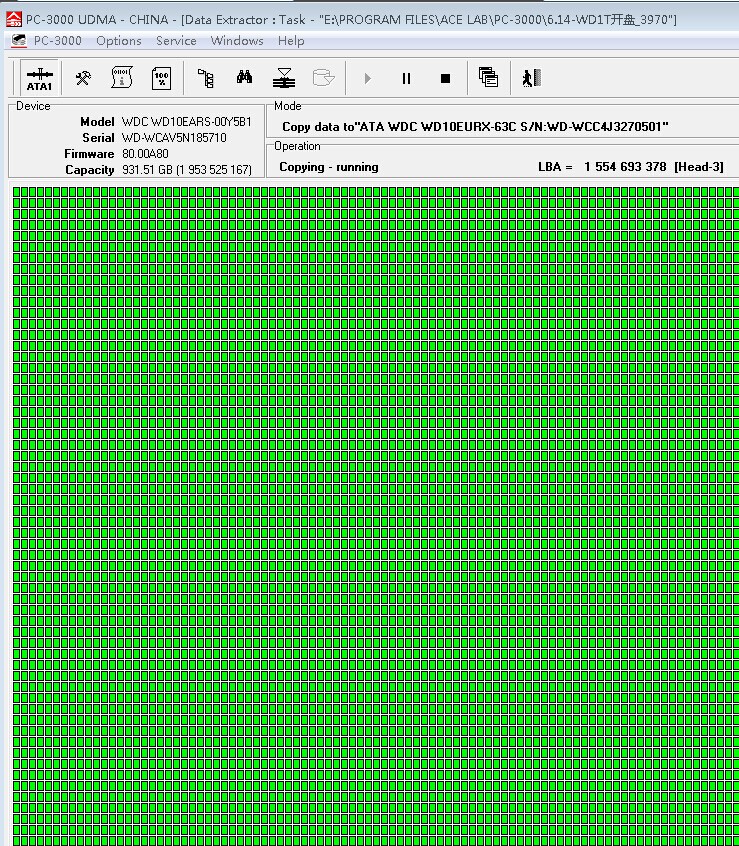
Task: Stop the copy operation
Action: (446, 78)
